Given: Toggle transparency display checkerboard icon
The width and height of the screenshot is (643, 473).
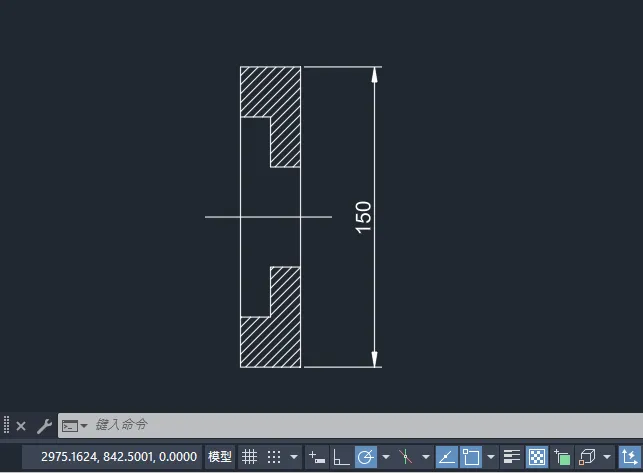Looking at the screenshot, I should pyautogui.click(x=537, y=457).
